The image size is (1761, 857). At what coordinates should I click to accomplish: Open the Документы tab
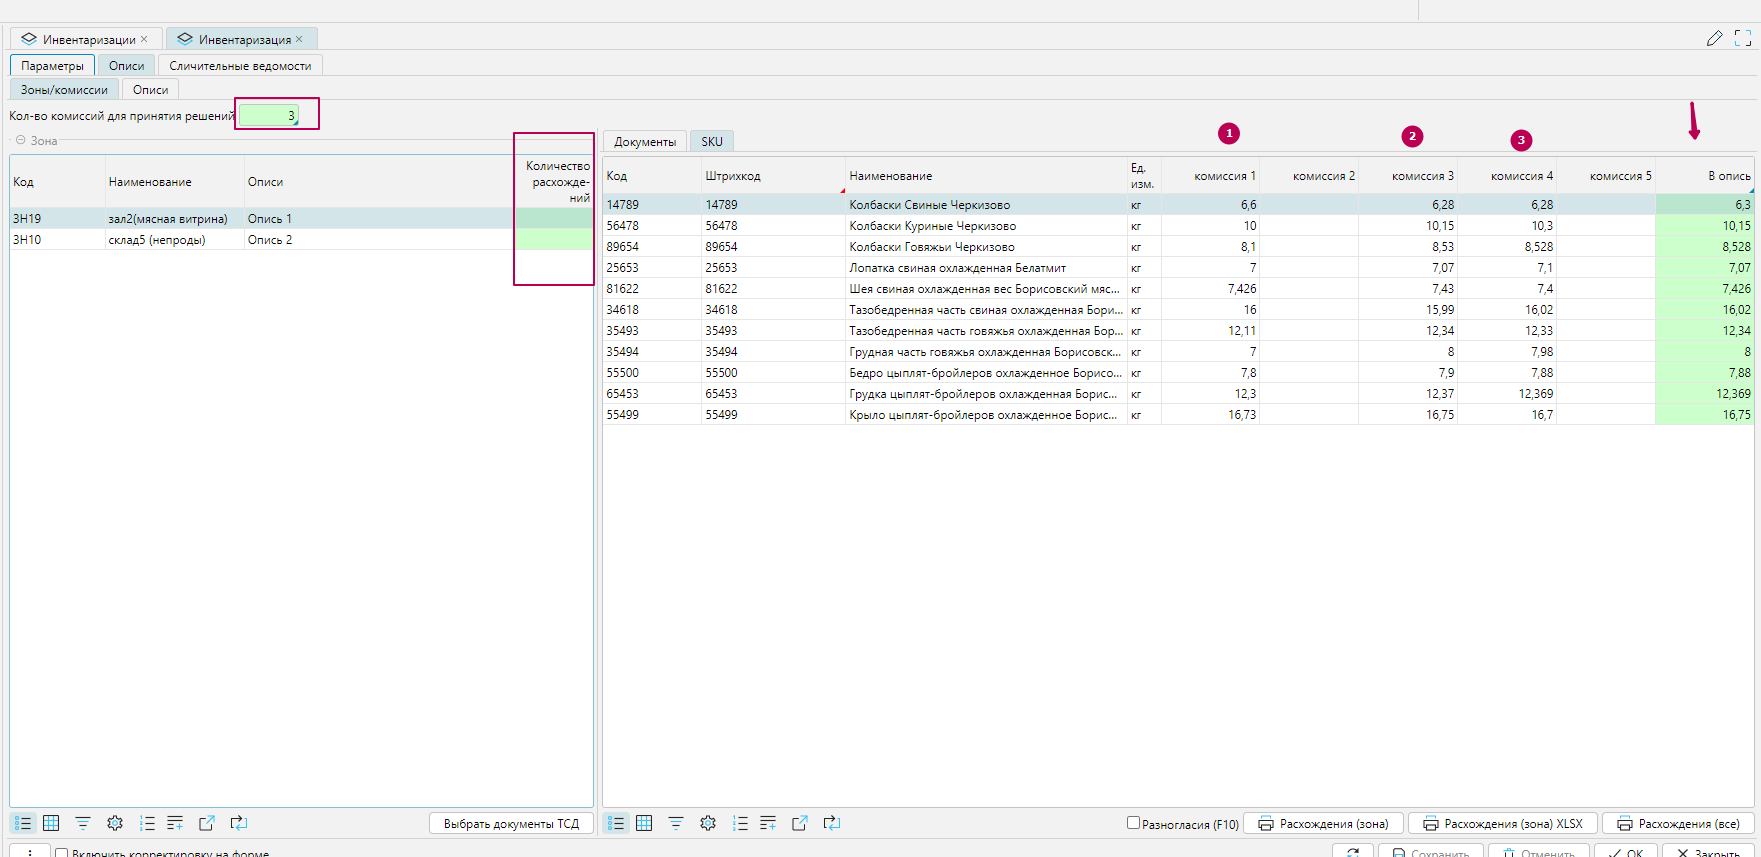click(x=644, y=142)
